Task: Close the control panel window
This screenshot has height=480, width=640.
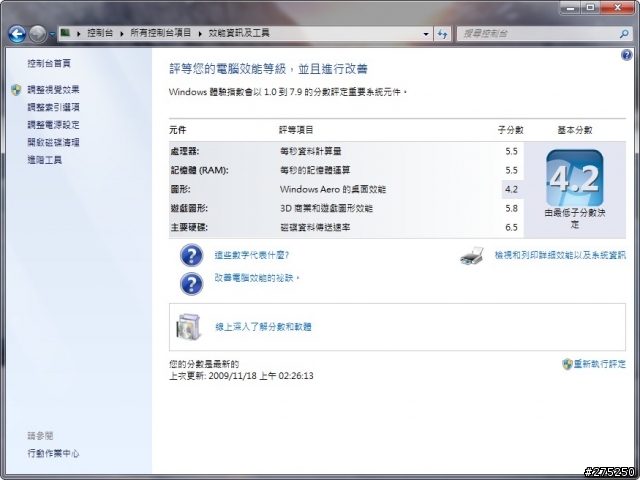Action: 618,7
